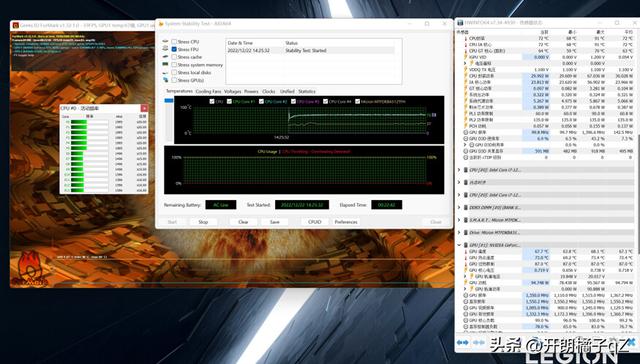This screenshot has width=640, height=364.
Task: Click the disk icon beside Stress local disks
Action: coord(165,73)
